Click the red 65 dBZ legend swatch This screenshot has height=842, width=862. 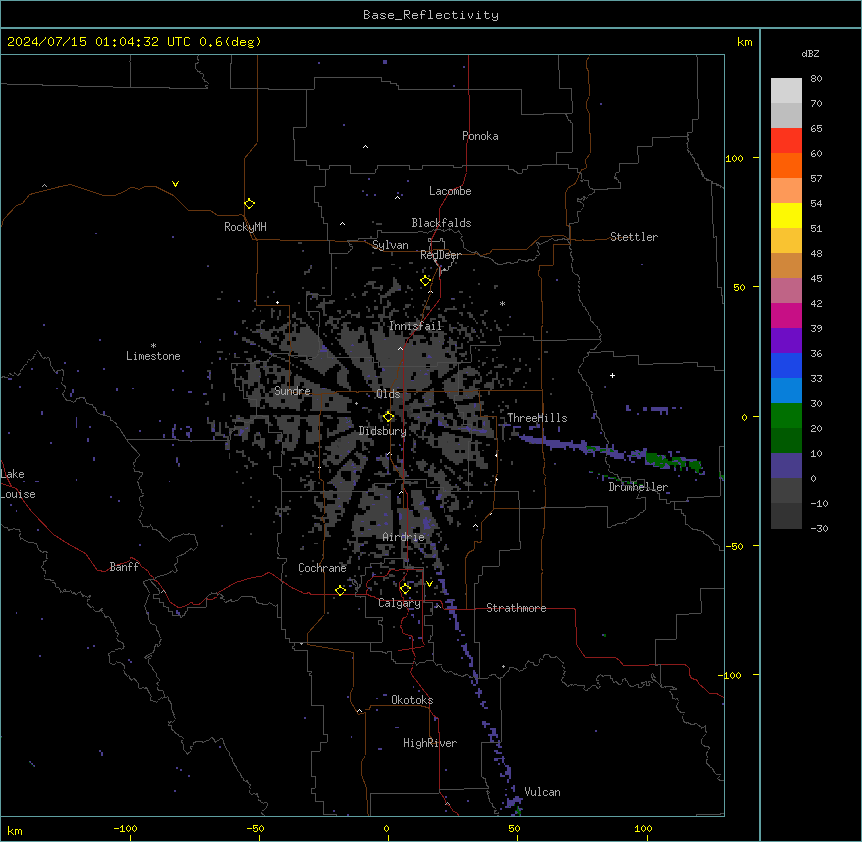[x=786, y=141]
